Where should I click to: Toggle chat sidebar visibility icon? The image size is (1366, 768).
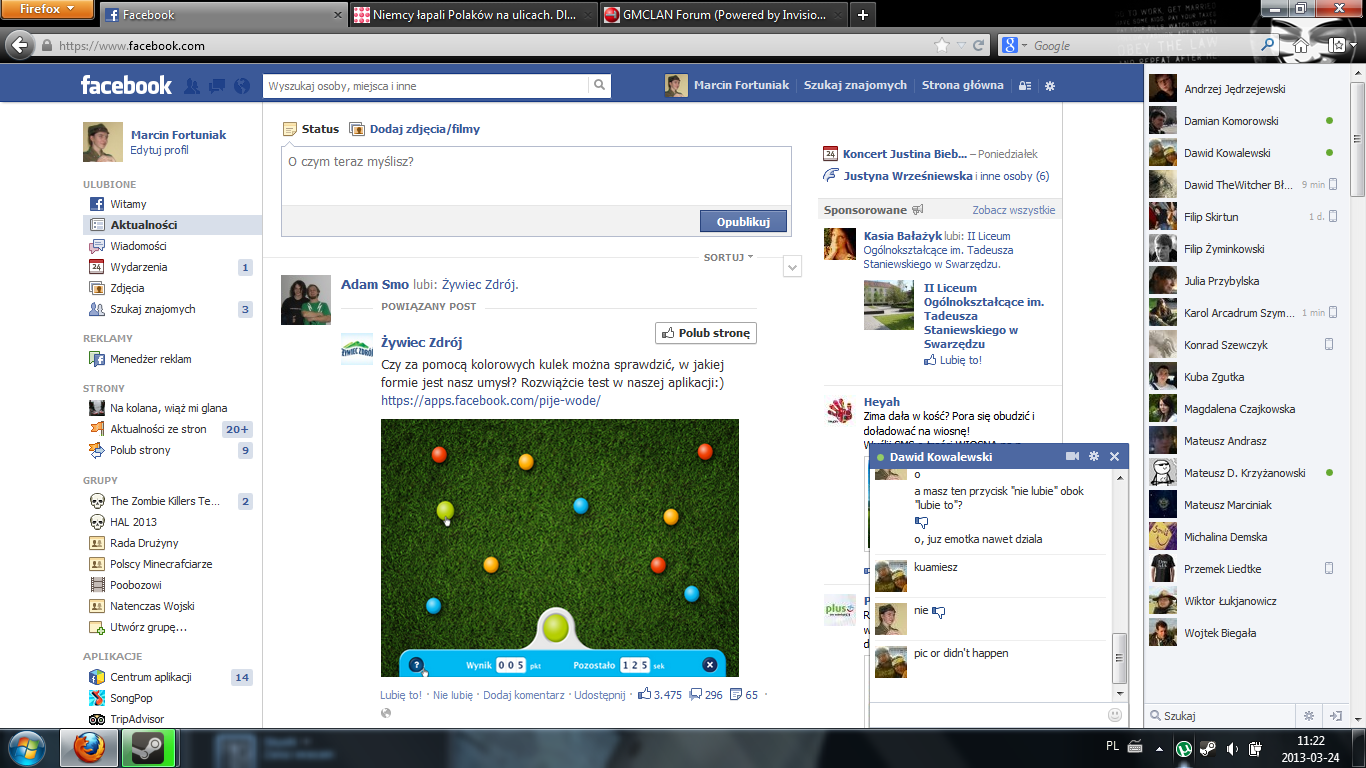(1335, 716)
